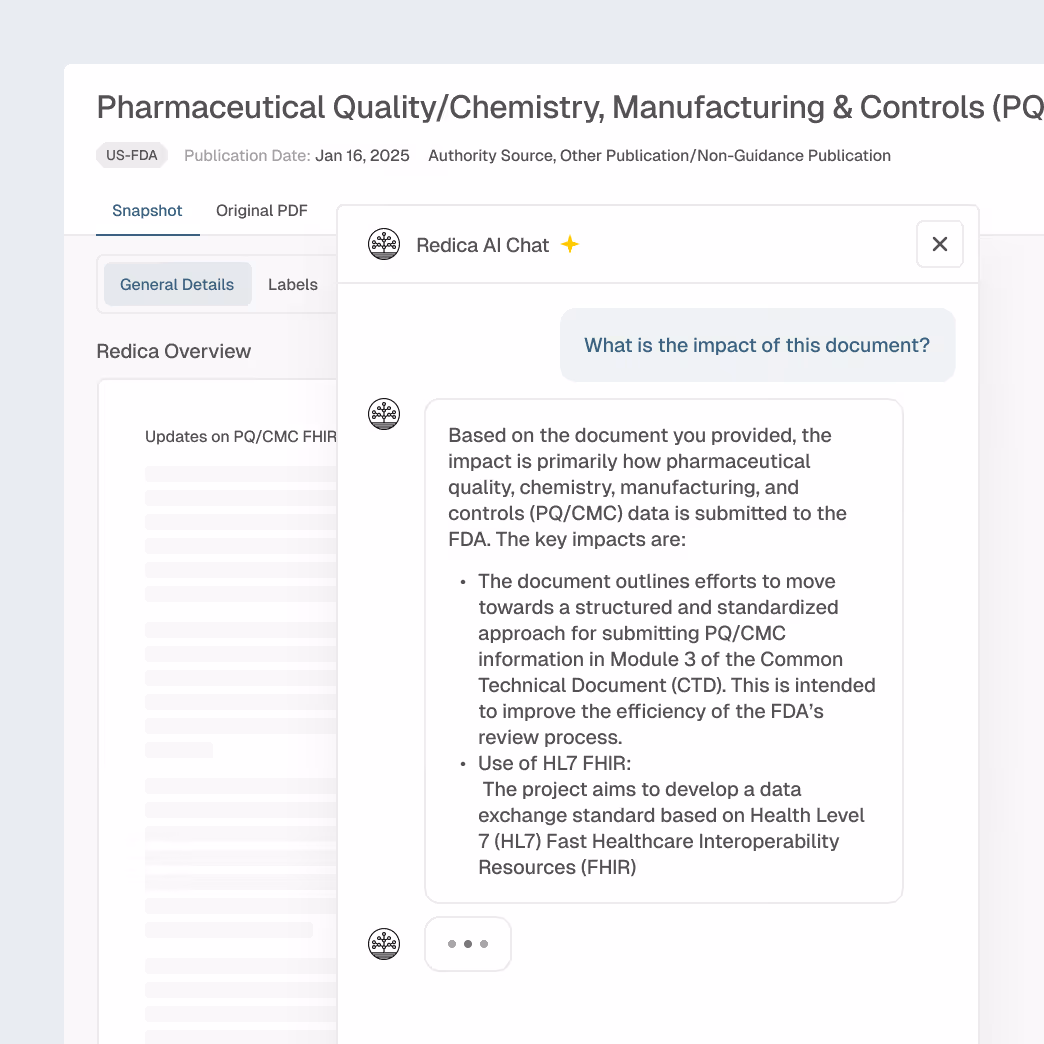Select the Snapshot tab

click(147, 210)
